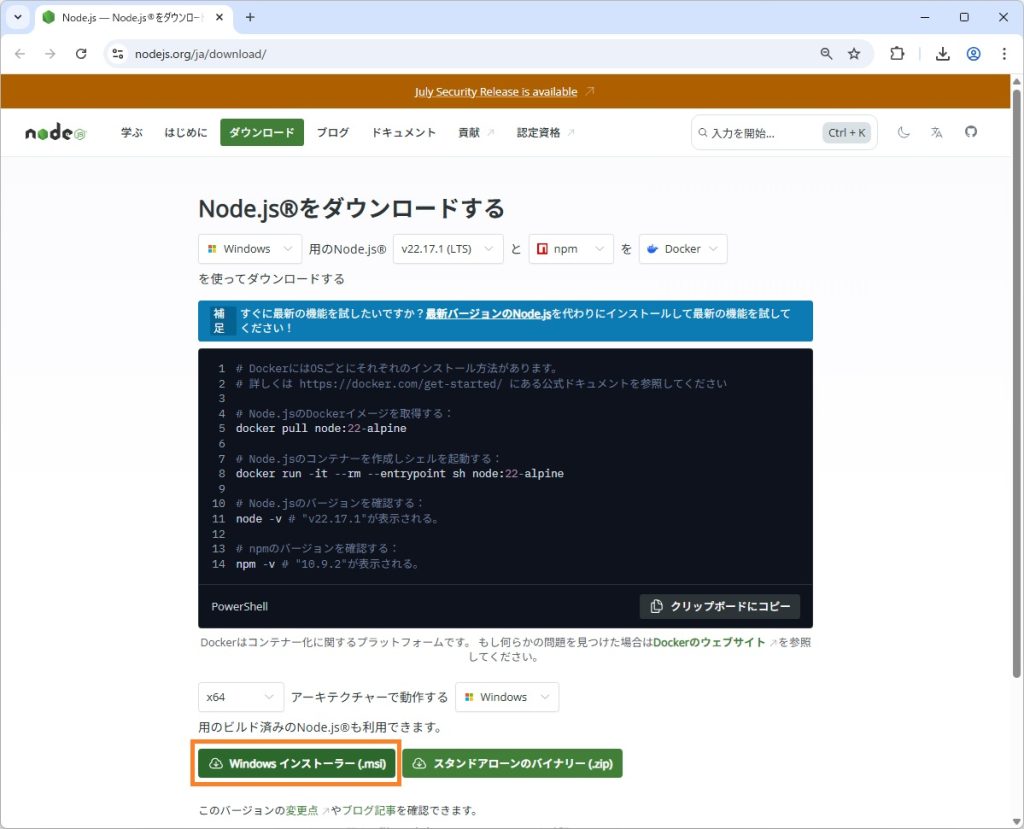Close the Node.js browser tab
Screen dimensions: 1024x829
pyautogui.click(x=219, y=17)
